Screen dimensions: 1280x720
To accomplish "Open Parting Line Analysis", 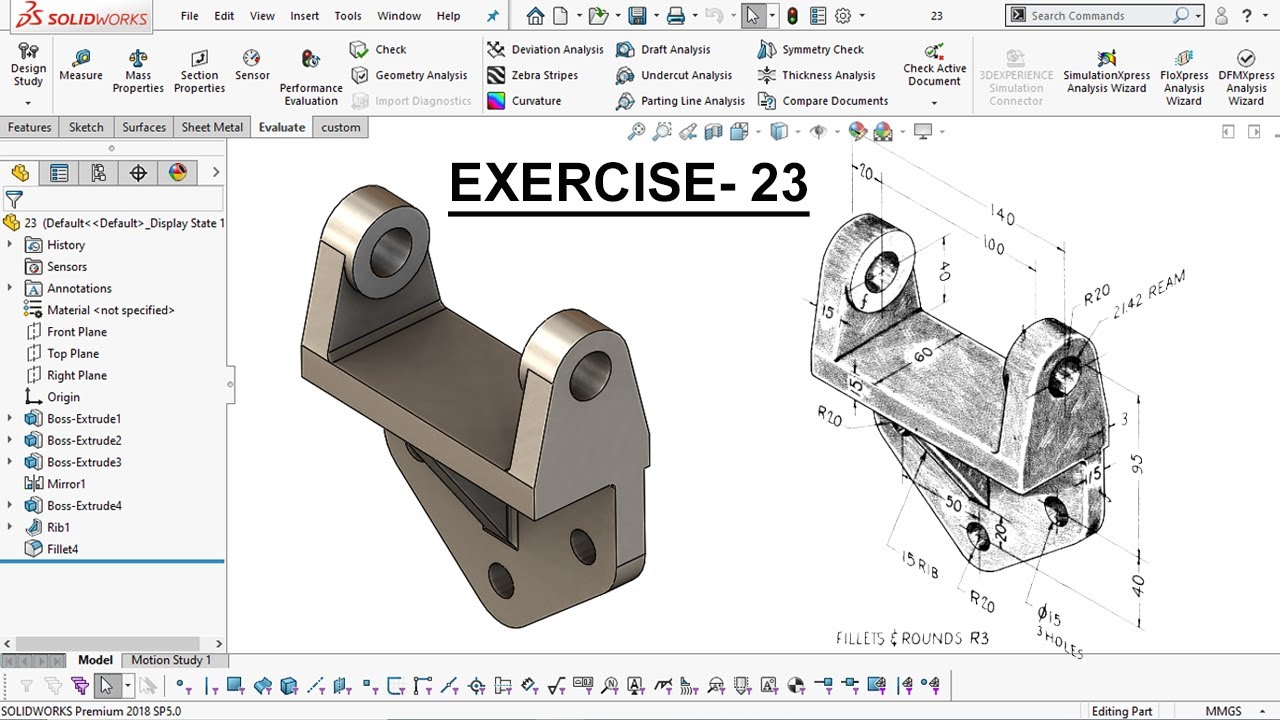I will tap(681, 101).
